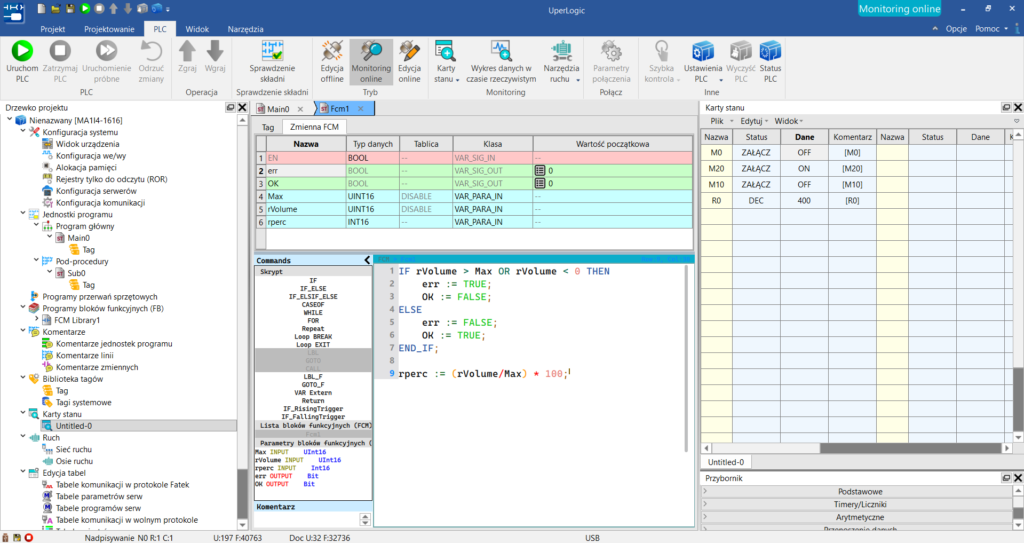This screenshot has height=543, width=1024.
Task: Switch to the Tag tab
Action: [268, 127]
